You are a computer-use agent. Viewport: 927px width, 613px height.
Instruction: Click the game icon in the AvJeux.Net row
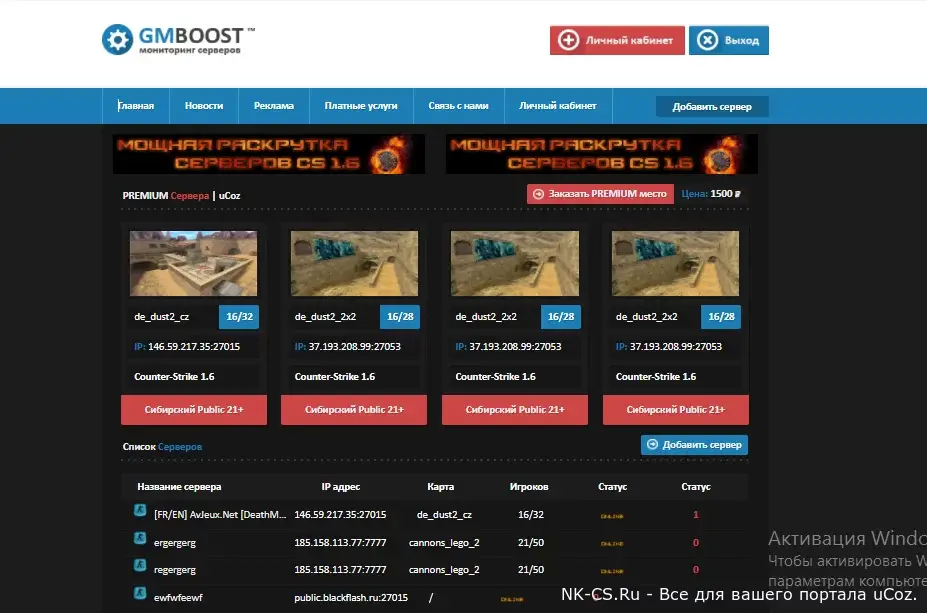pyautogui.click(x=140, y=510)
